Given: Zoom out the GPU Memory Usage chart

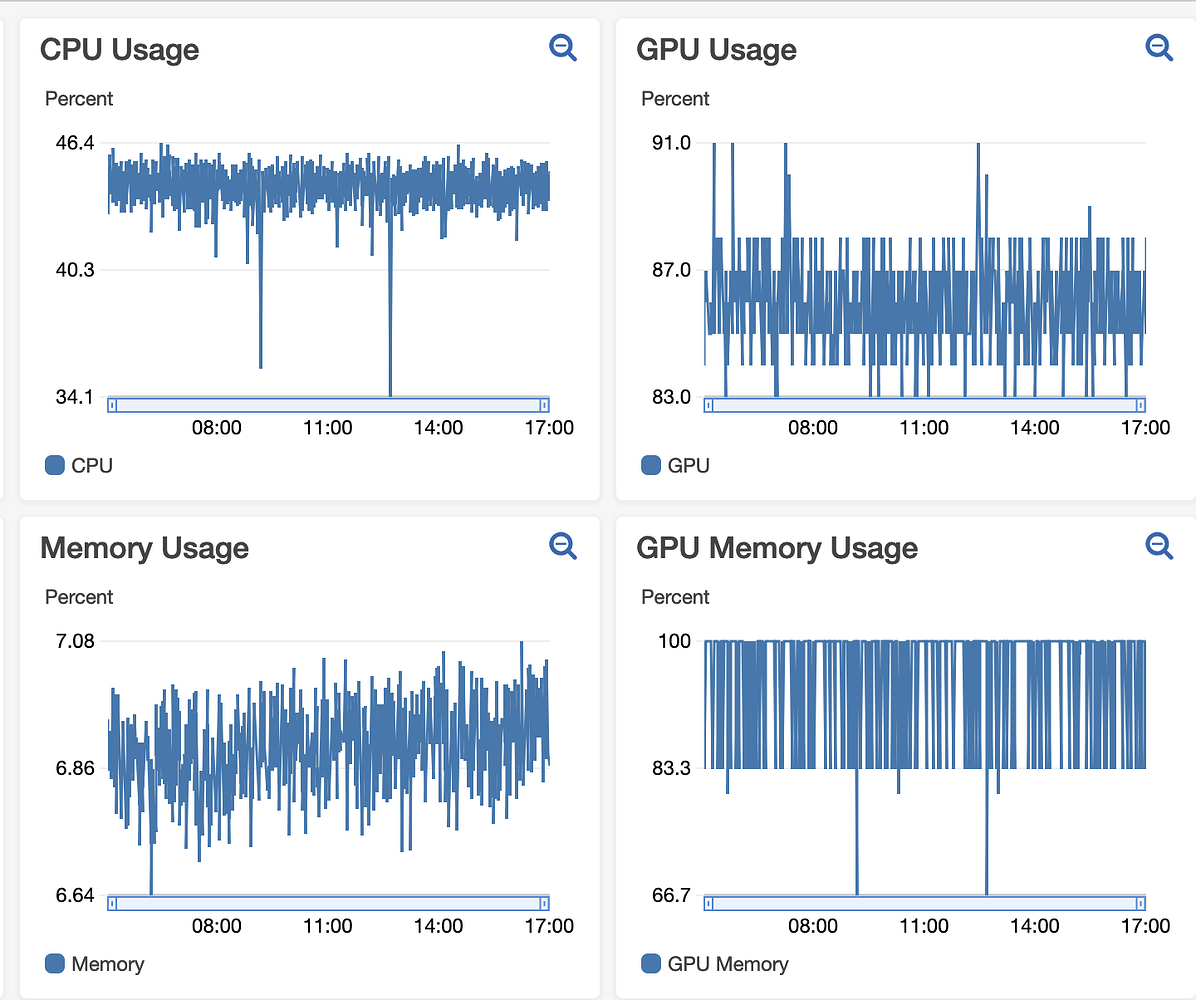Looking at the screenshot, I should [x=1159, y=545].
